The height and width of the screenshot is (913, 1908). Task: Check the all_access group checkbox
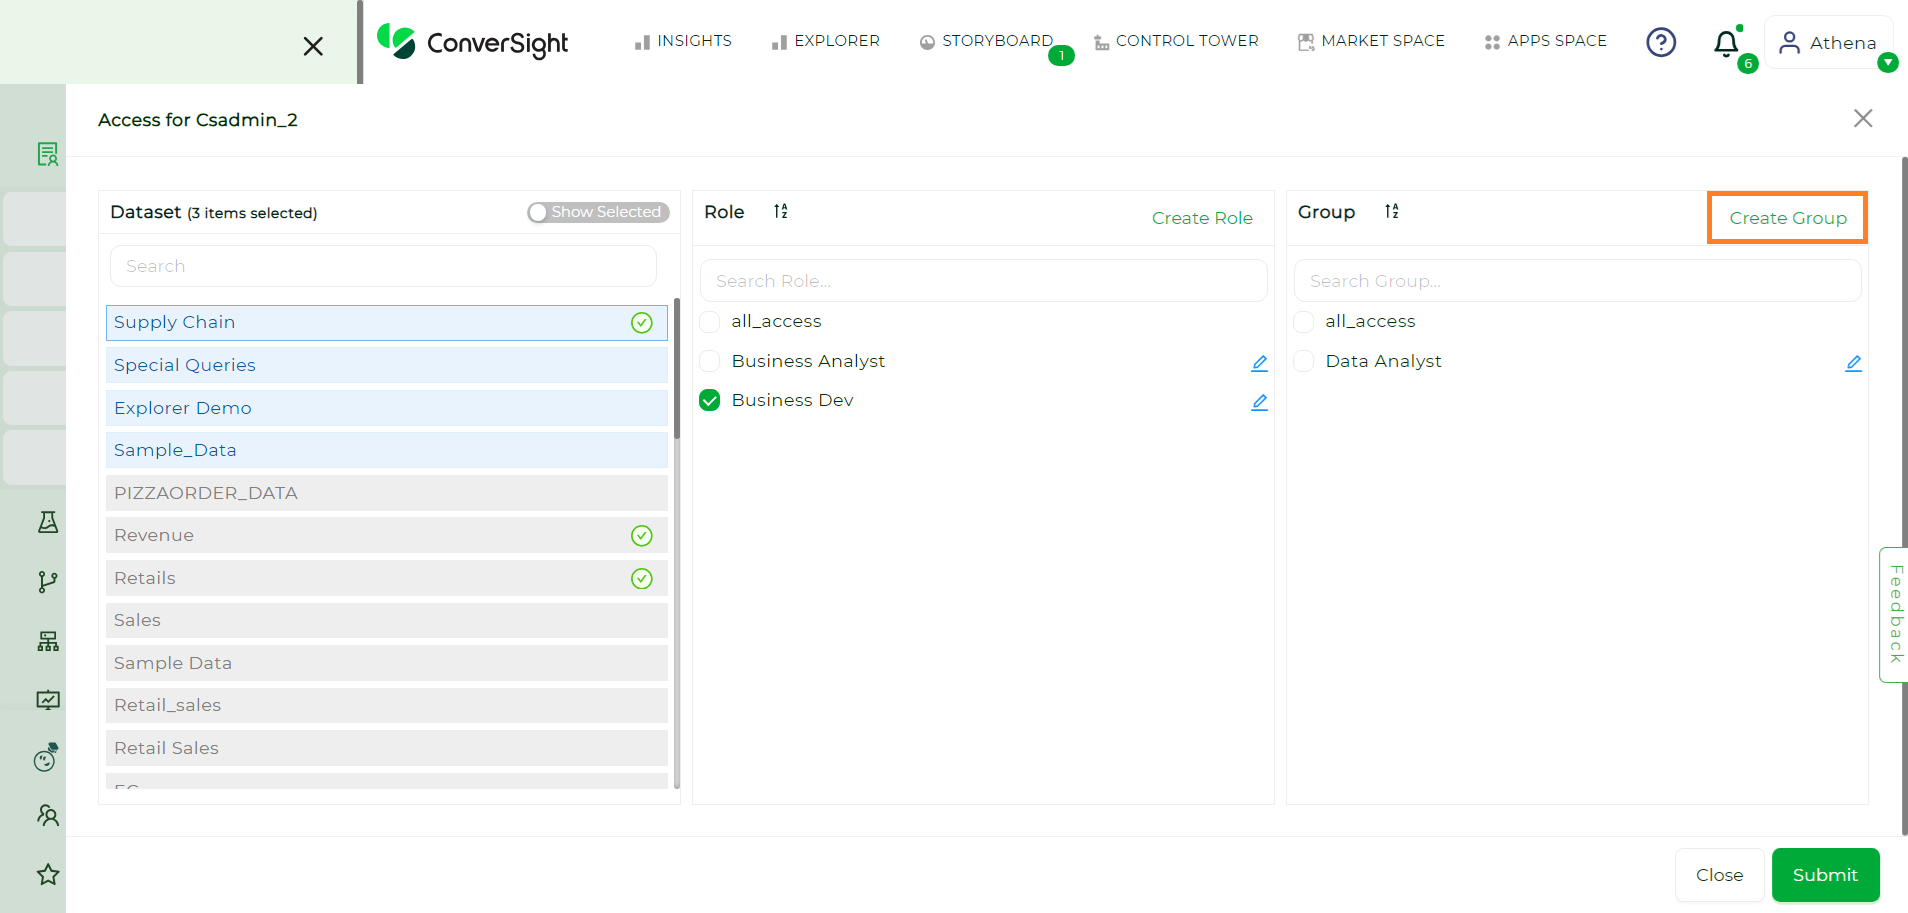[x=1304, y=322]
